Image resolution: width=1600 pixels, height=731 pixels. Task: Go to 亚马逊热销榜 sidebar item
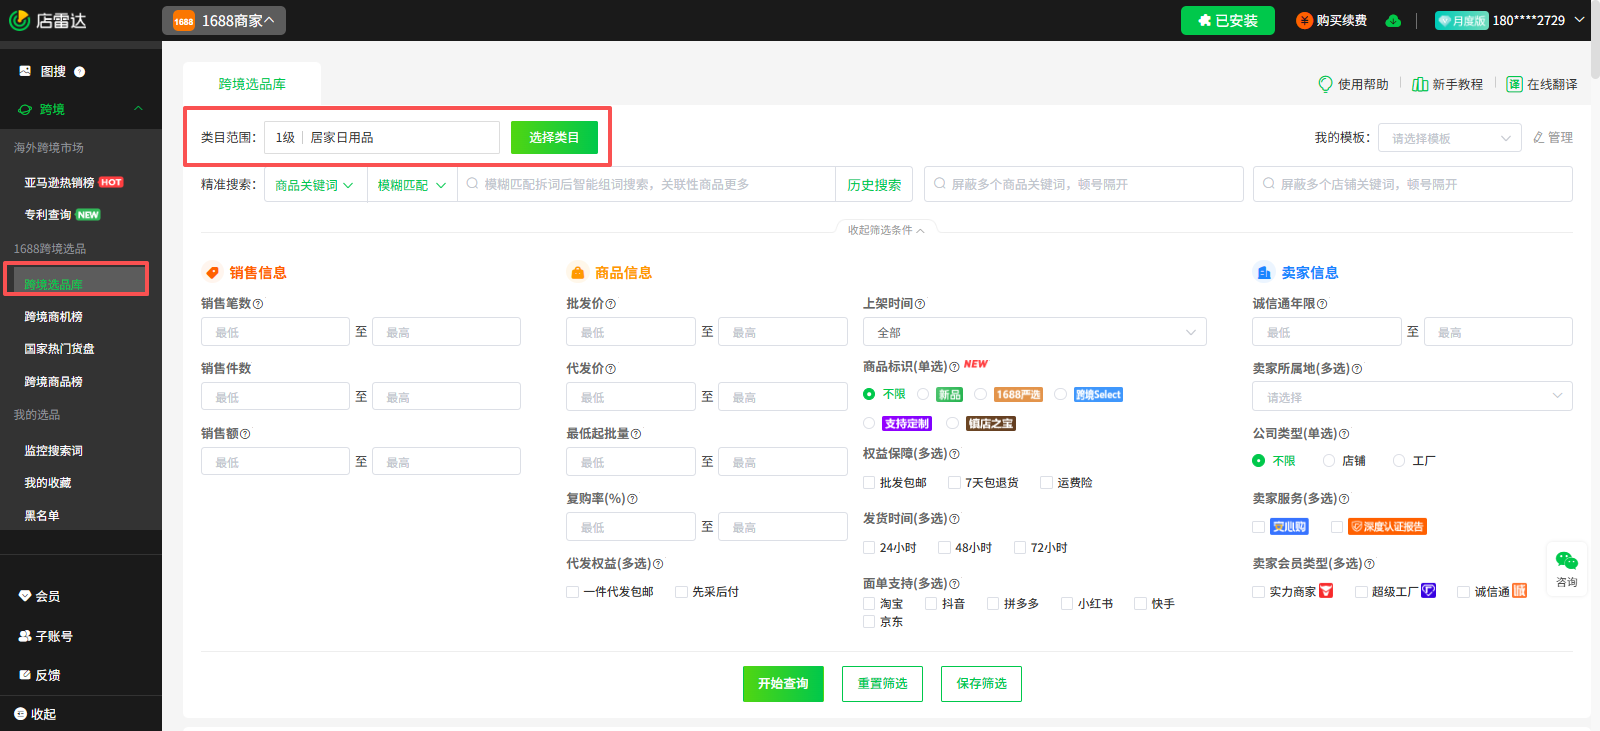coord(59,183)
